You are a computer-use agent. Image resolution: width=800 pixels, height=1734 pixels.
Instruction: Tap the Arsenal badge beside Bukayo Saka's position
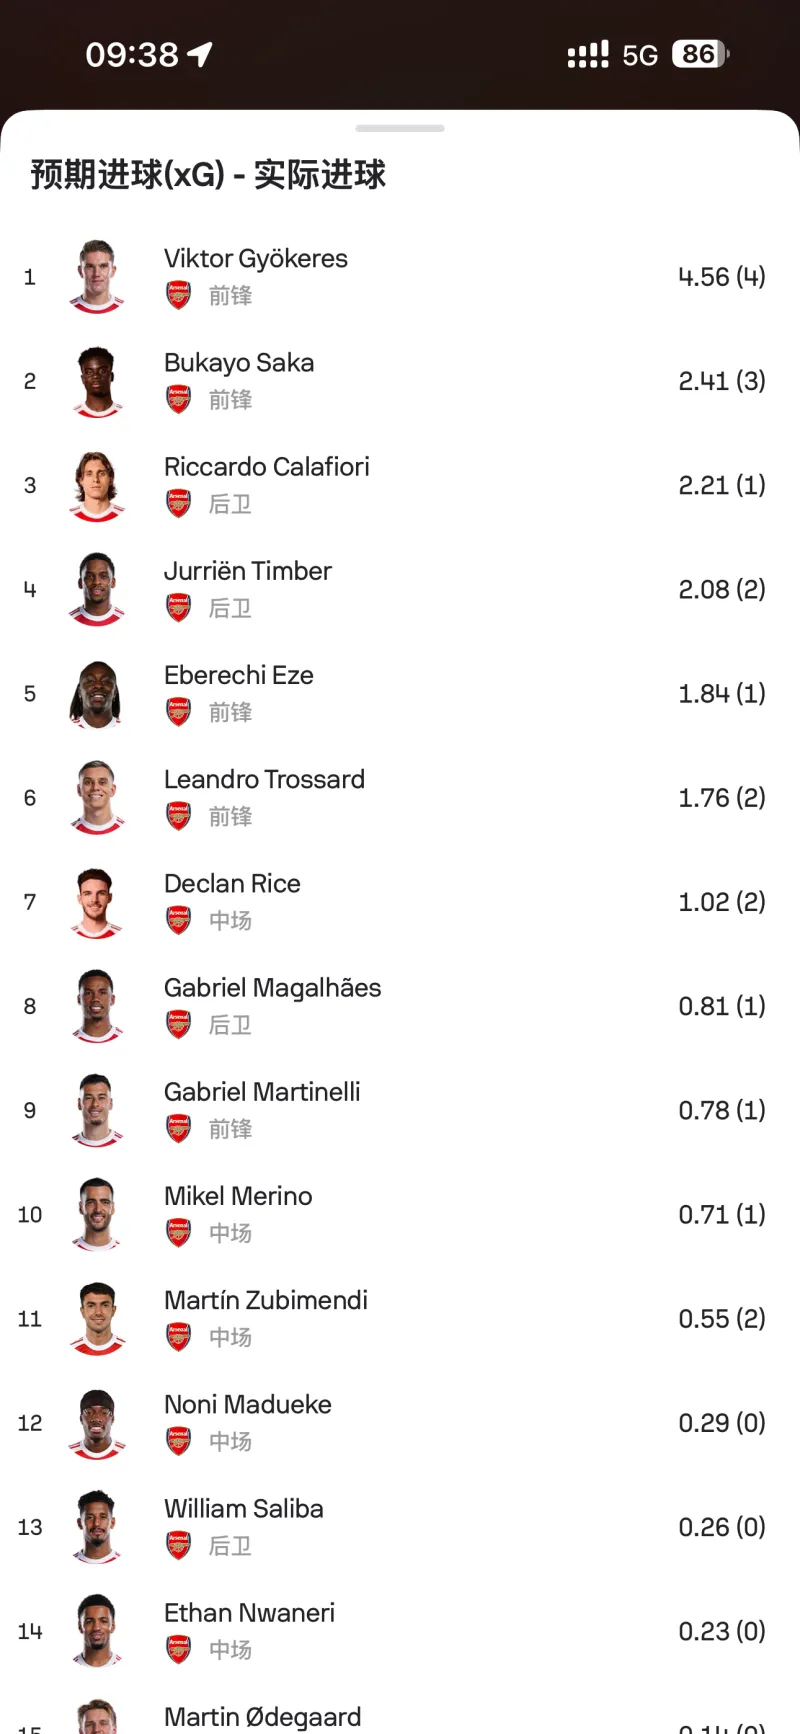click(x=178, y=400)
